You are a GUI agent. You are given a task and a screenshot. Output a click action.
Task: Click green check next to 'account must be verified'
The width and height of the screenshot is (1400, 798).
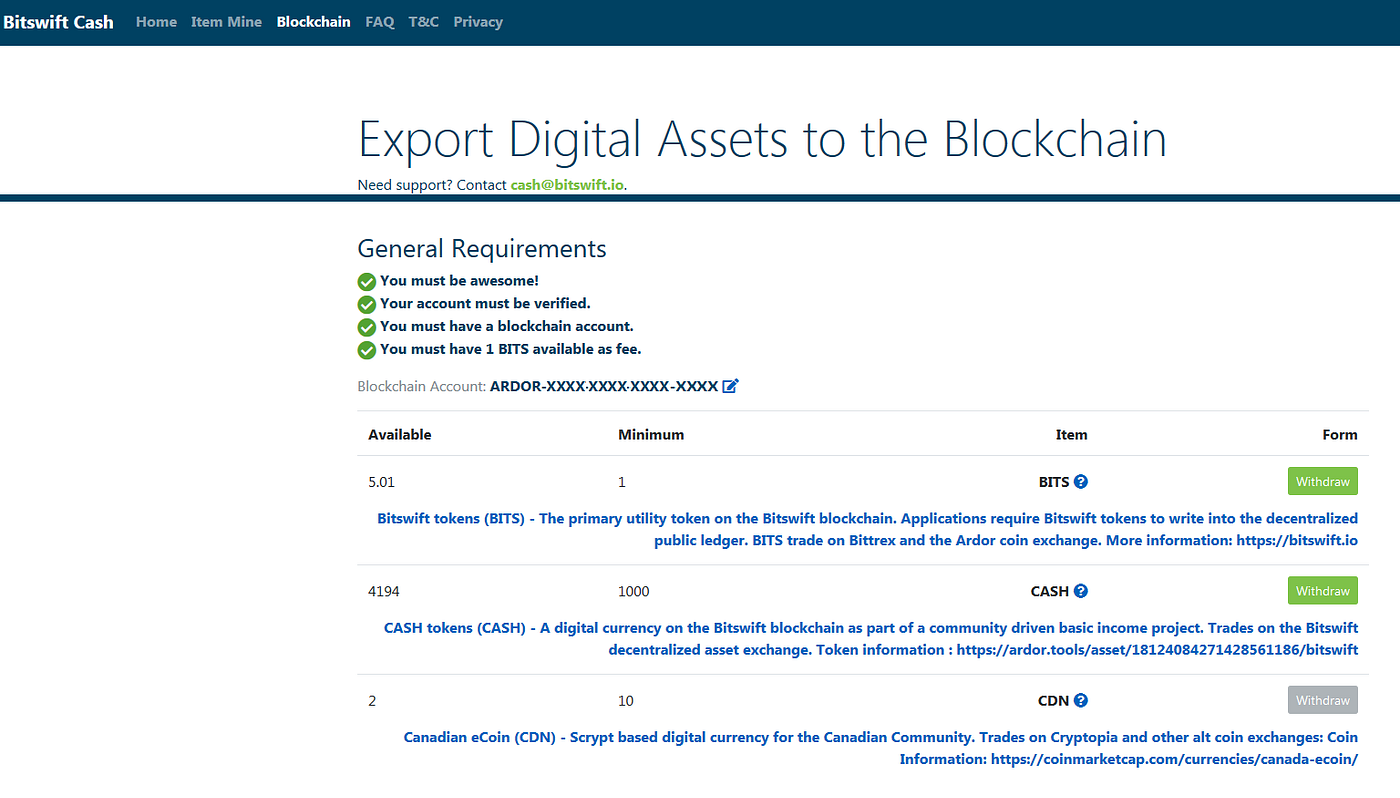(367, 304)
